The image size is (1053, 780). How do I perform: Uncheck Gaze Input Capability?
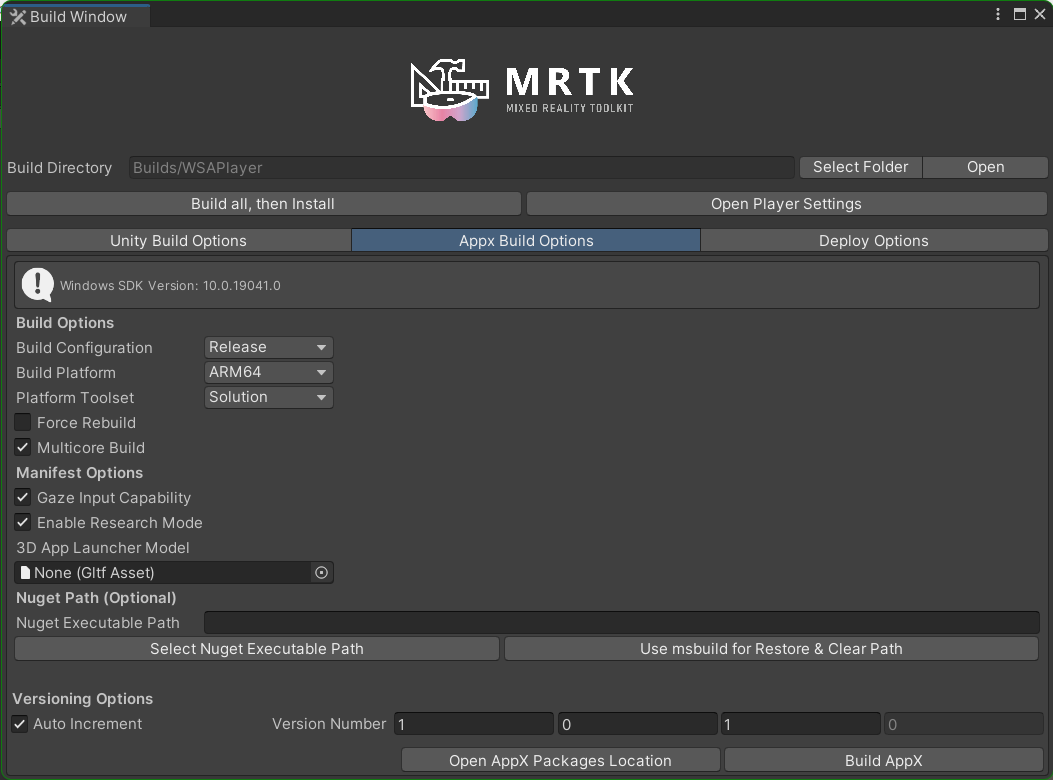tap(23, 497)
